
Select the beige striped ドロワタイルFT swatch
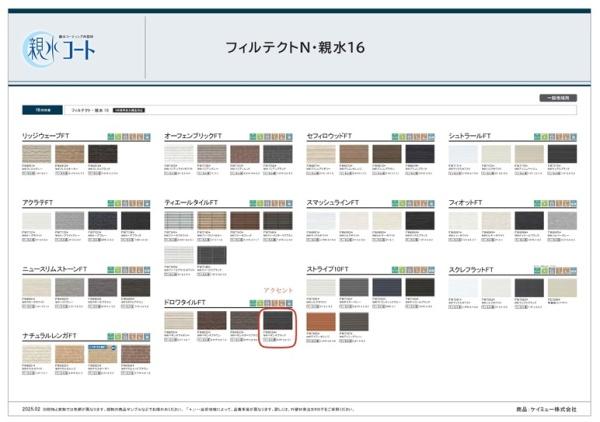pyautogui.click(x=179, y=321)
